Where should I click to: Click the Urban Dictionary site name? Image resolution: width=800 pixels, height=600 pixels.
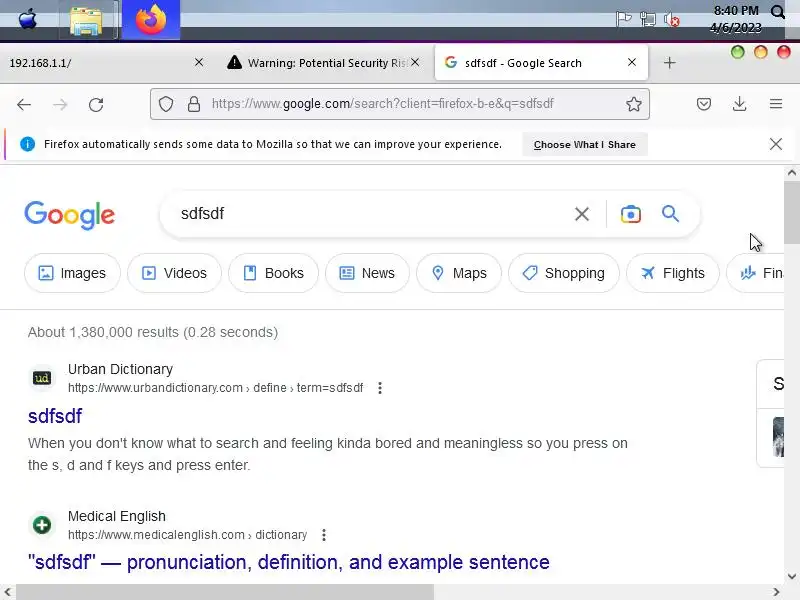click(x=120, y=369)
